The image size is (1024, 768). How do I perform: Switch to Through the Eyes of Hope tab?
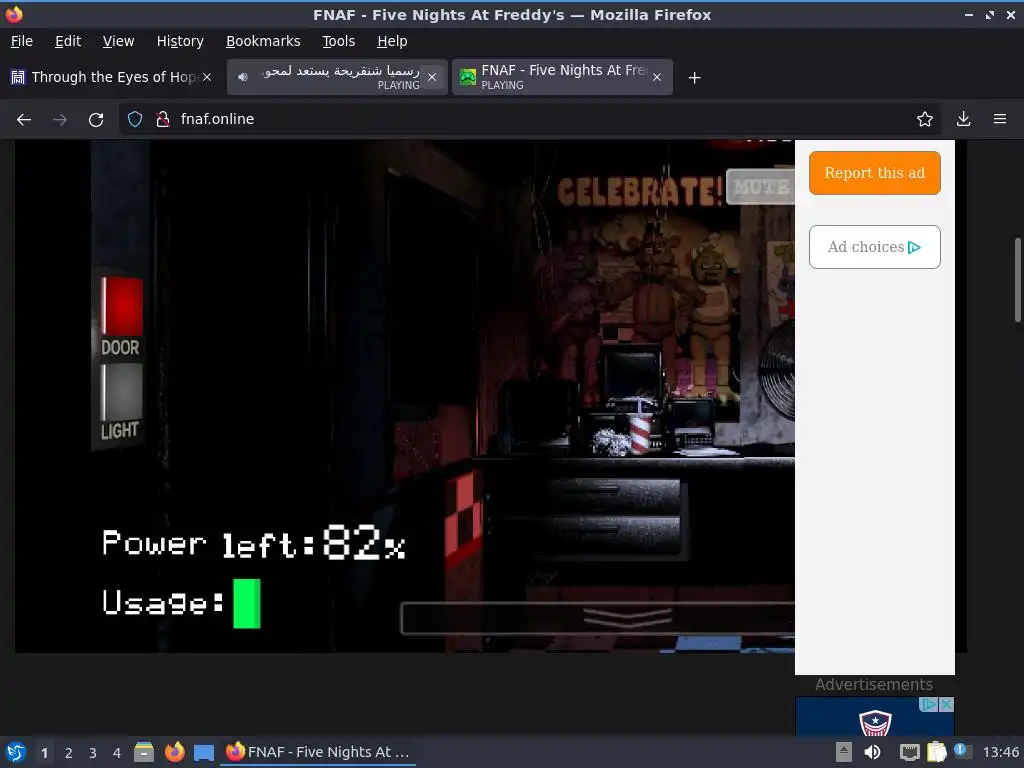111,77
